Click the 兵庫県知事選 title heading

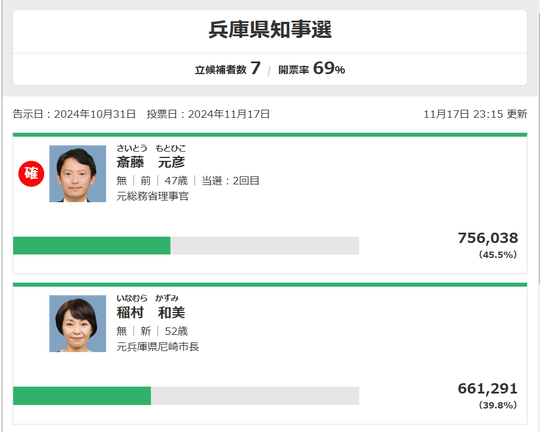pos(270,30)
